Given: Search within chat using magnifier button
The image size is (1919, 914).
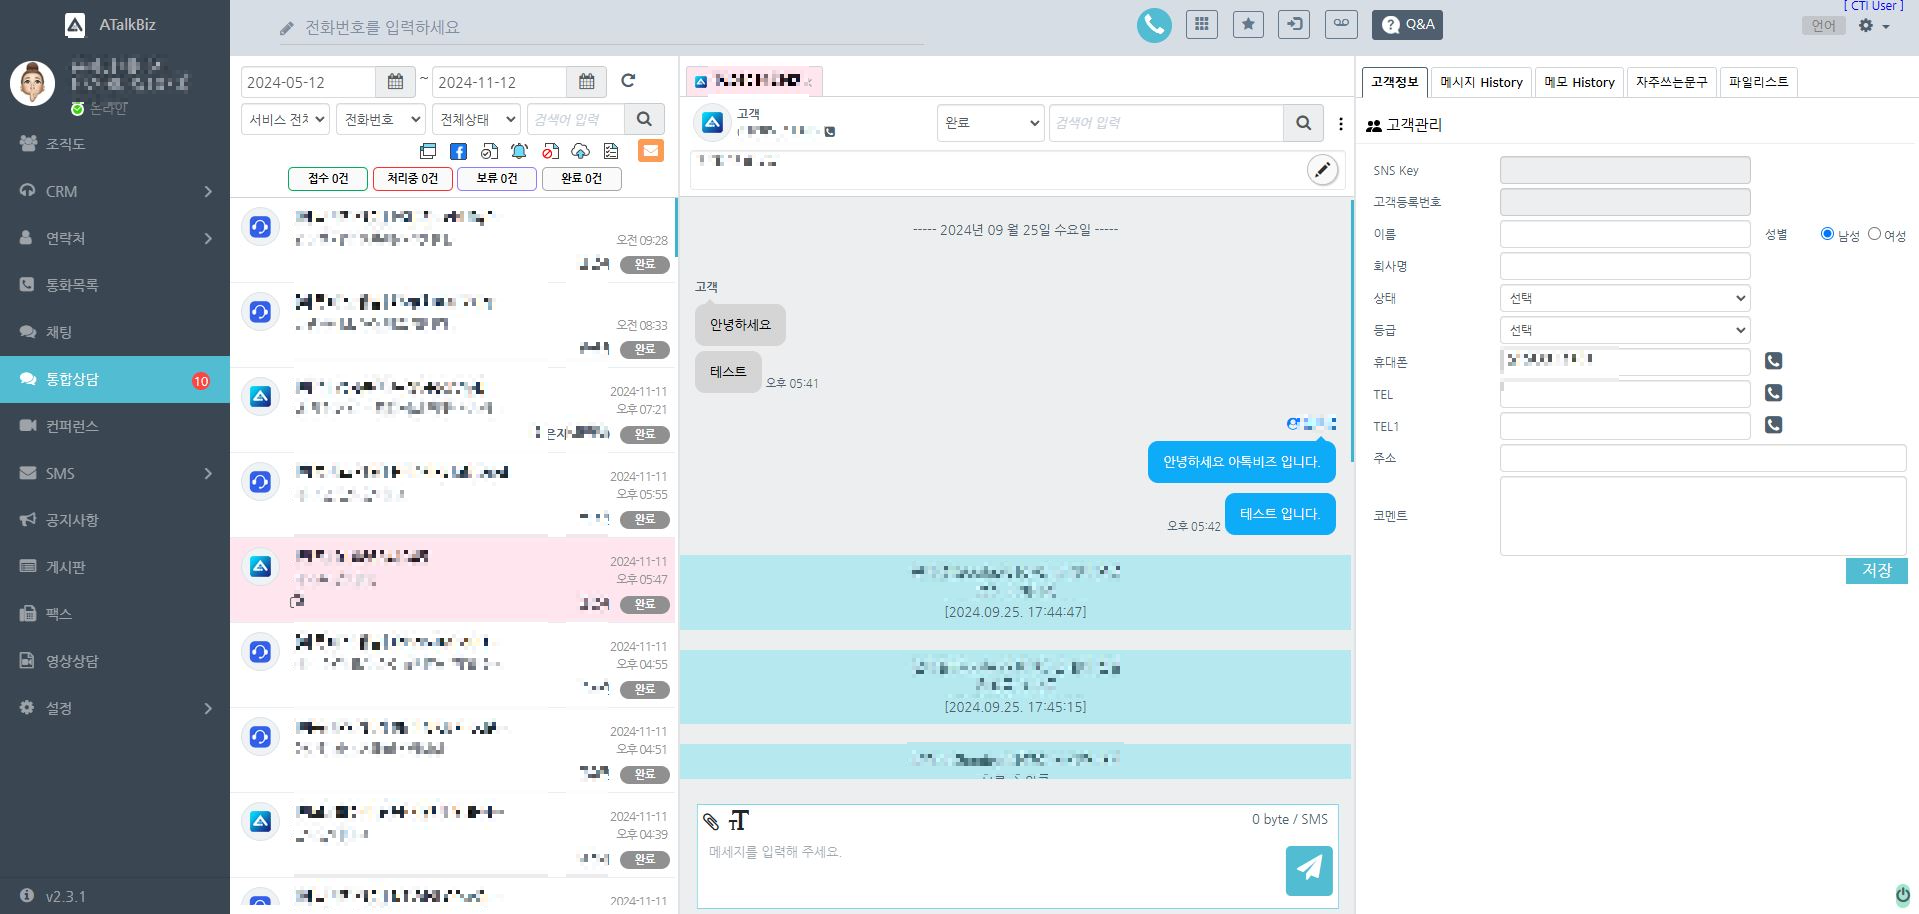Looking at the screenshot, I should [x=1303, y=123].
